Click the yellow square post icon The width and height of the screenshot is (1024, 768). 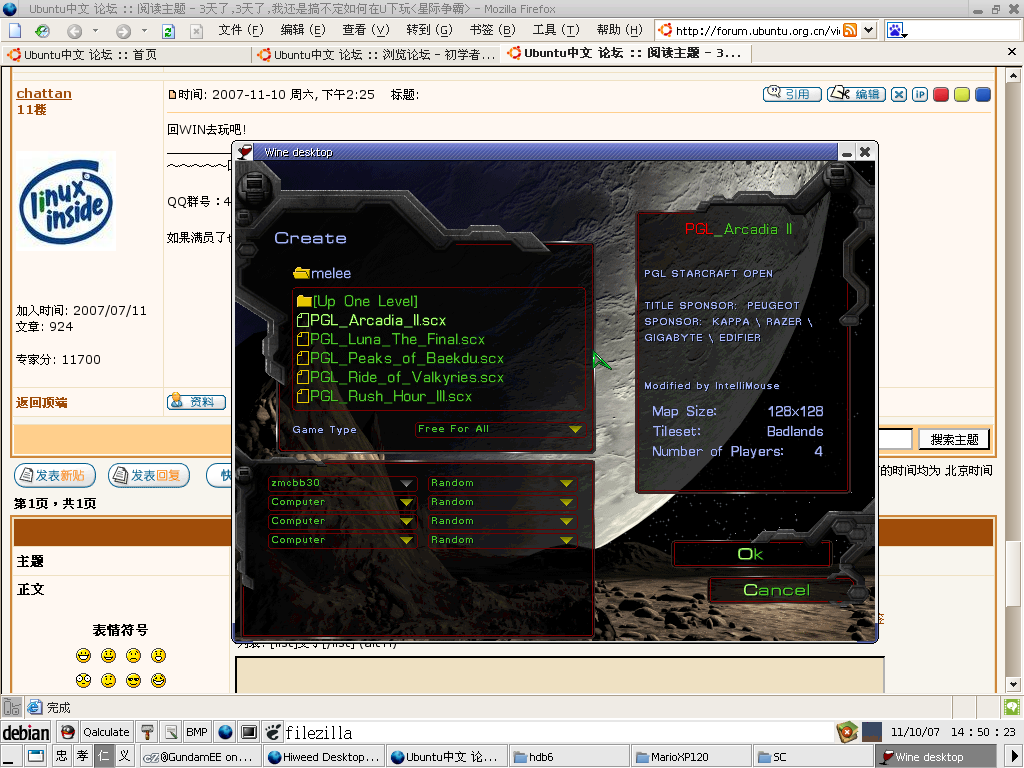point(961,94)
